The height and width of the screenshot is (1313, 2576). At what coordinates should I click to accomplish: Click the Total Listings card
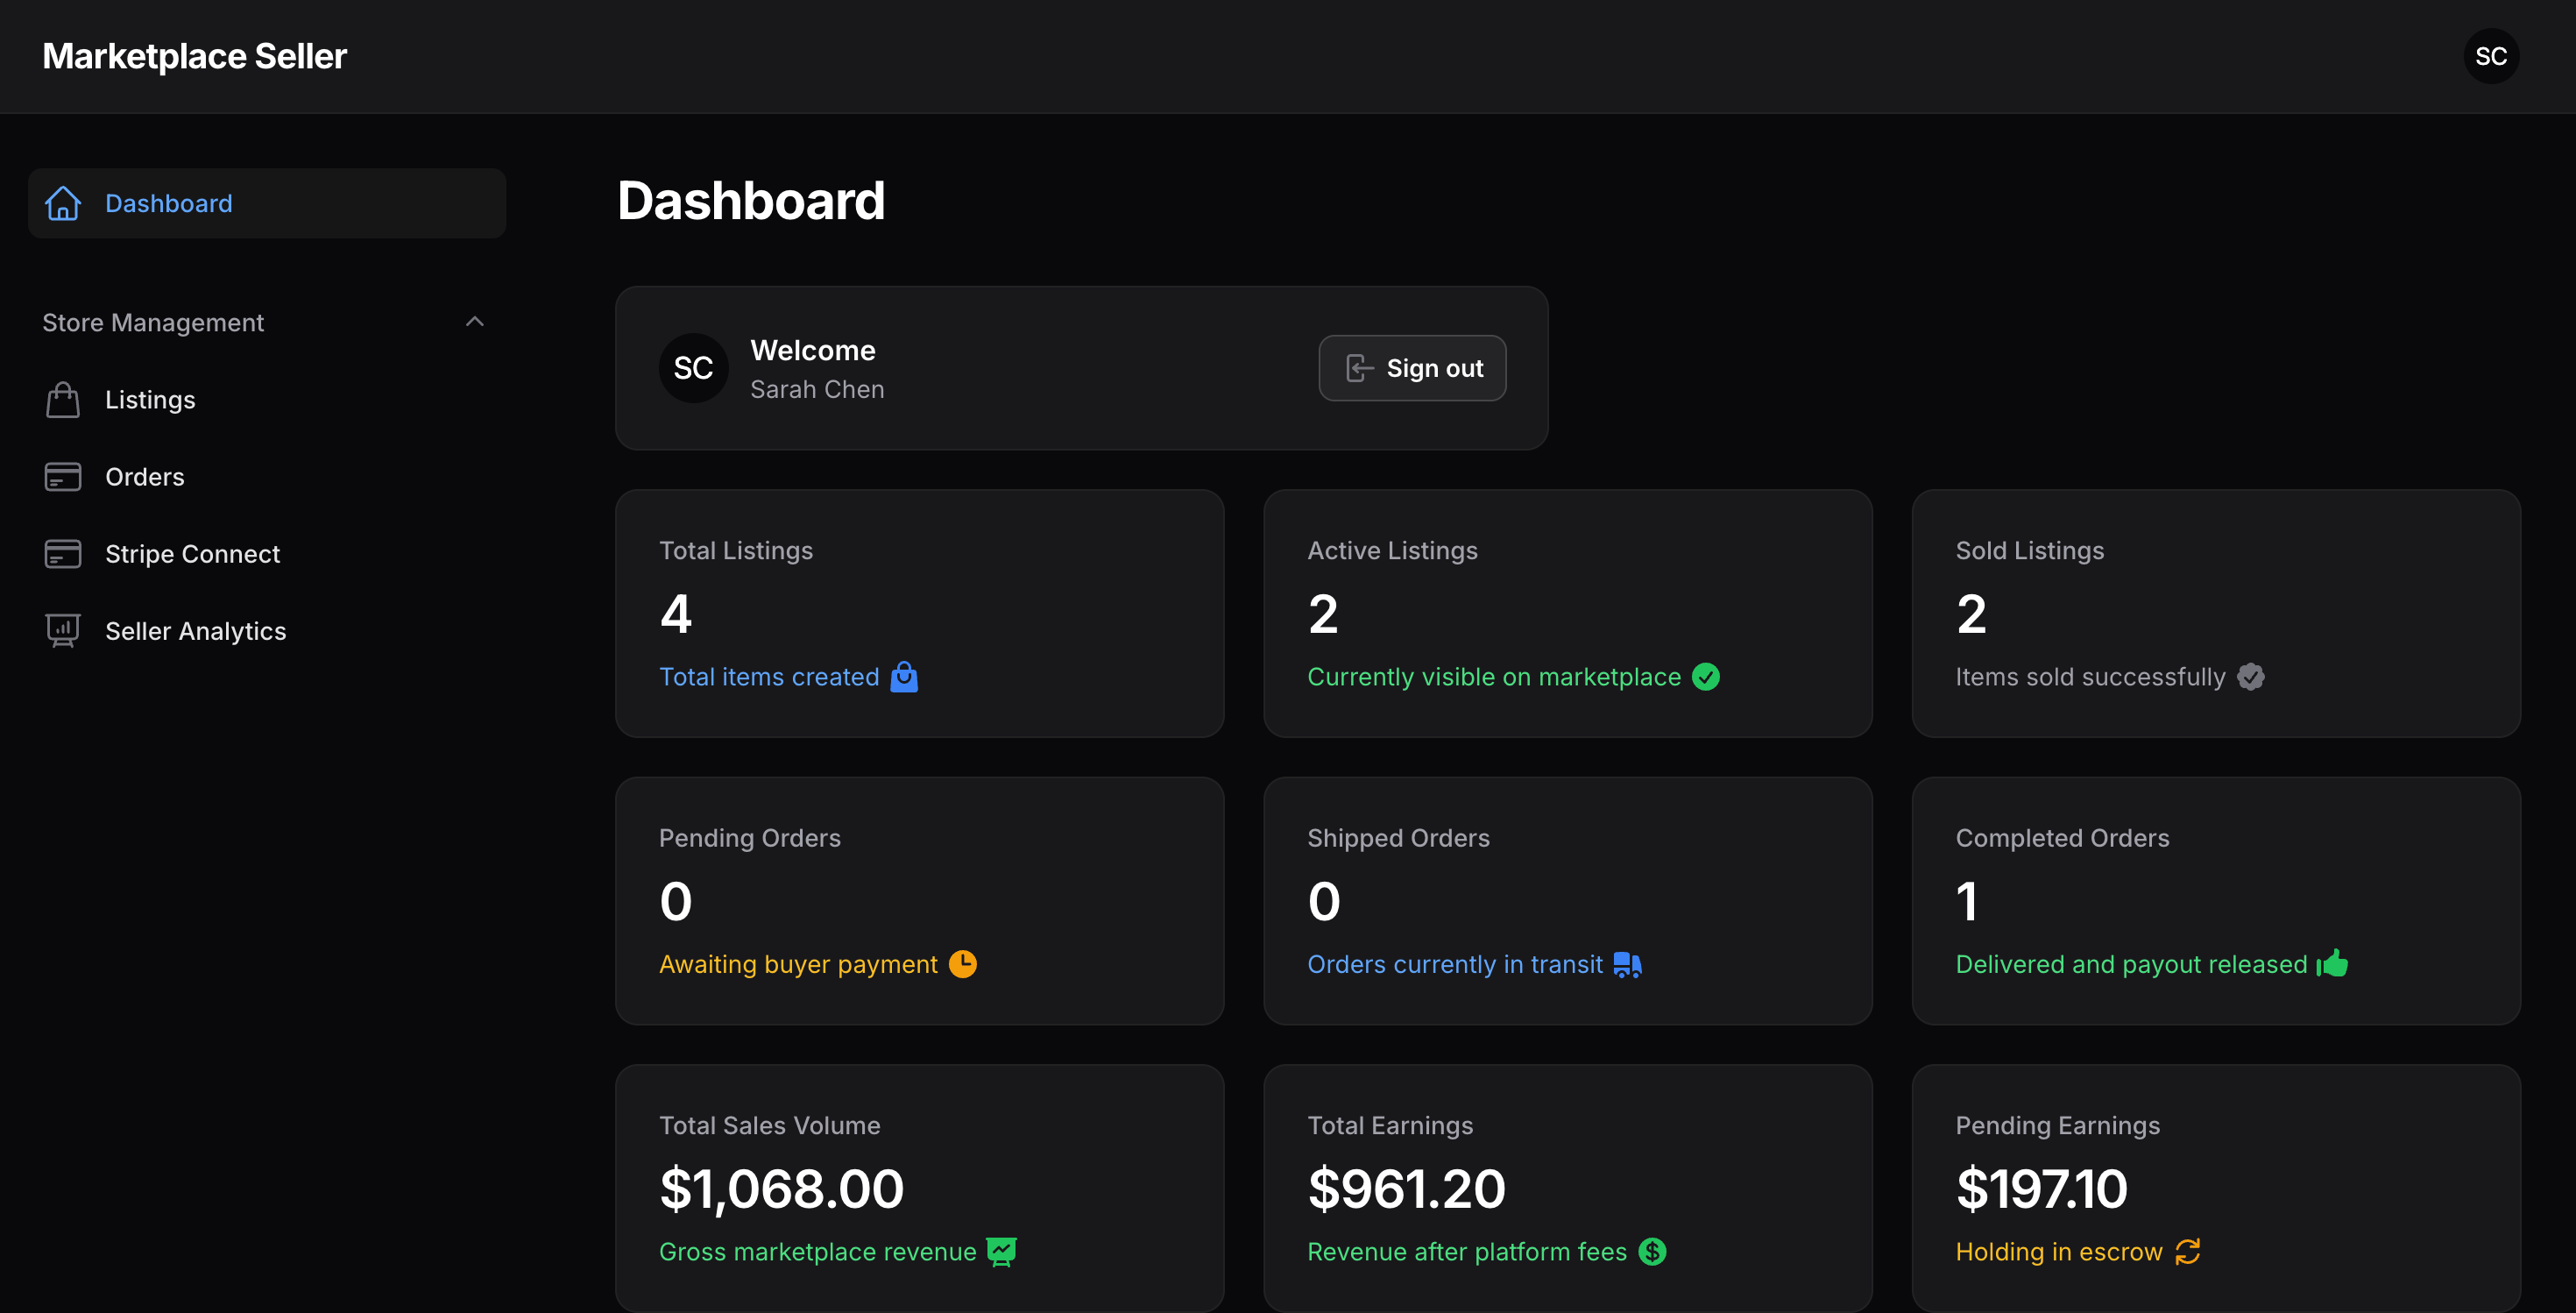coord(919,613)
